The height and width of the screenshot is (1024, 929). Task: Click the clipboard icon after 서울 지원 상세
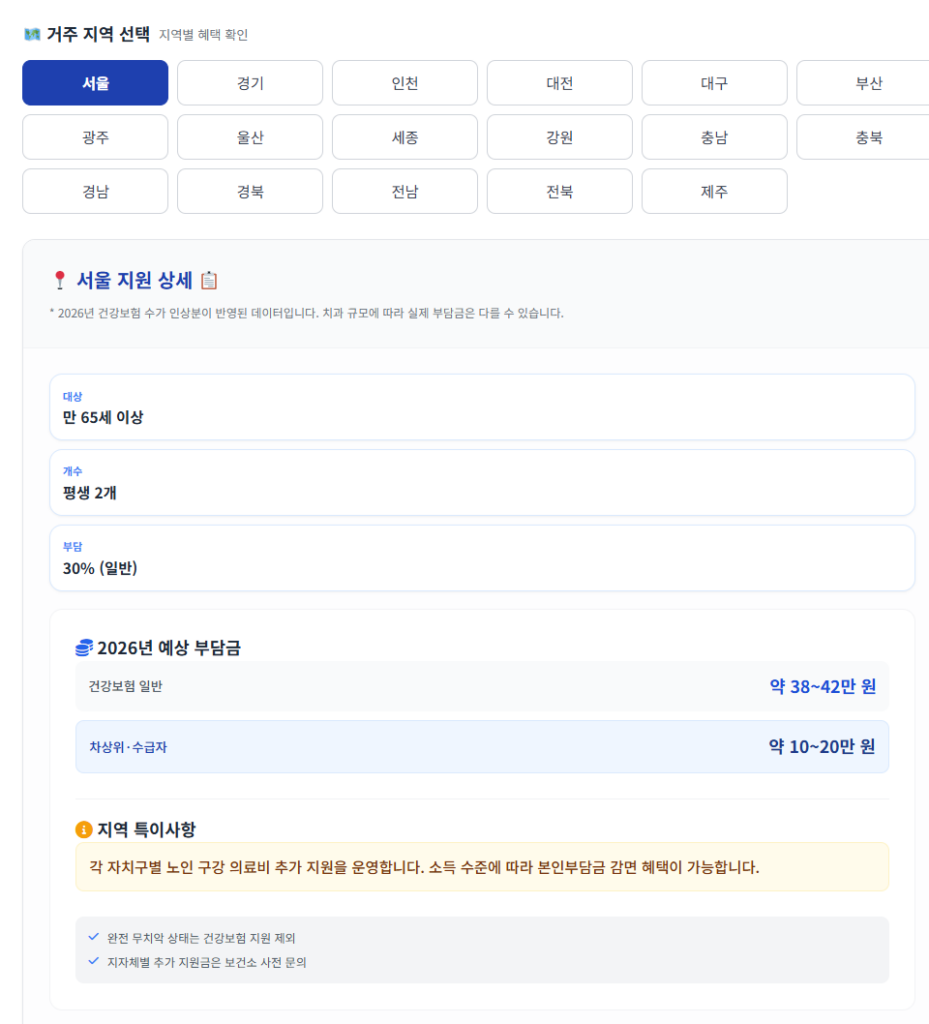pyautogui.click(x=209, y=280)
